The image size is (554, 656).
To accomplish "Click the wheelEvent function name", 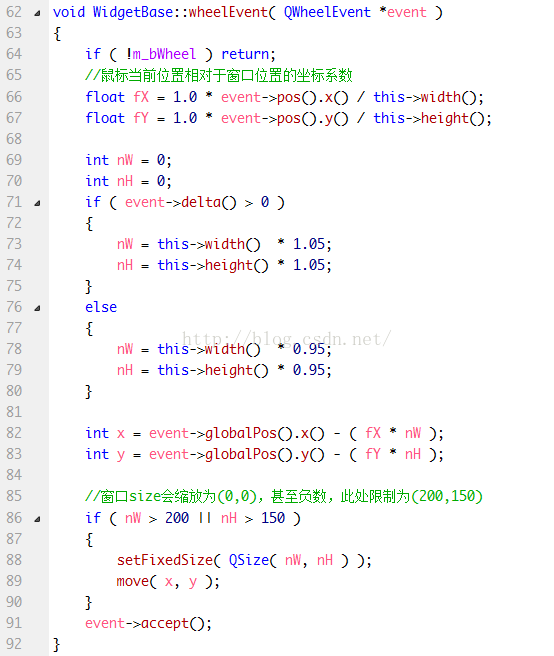I will pyautogui.click(x=228, y=12).
